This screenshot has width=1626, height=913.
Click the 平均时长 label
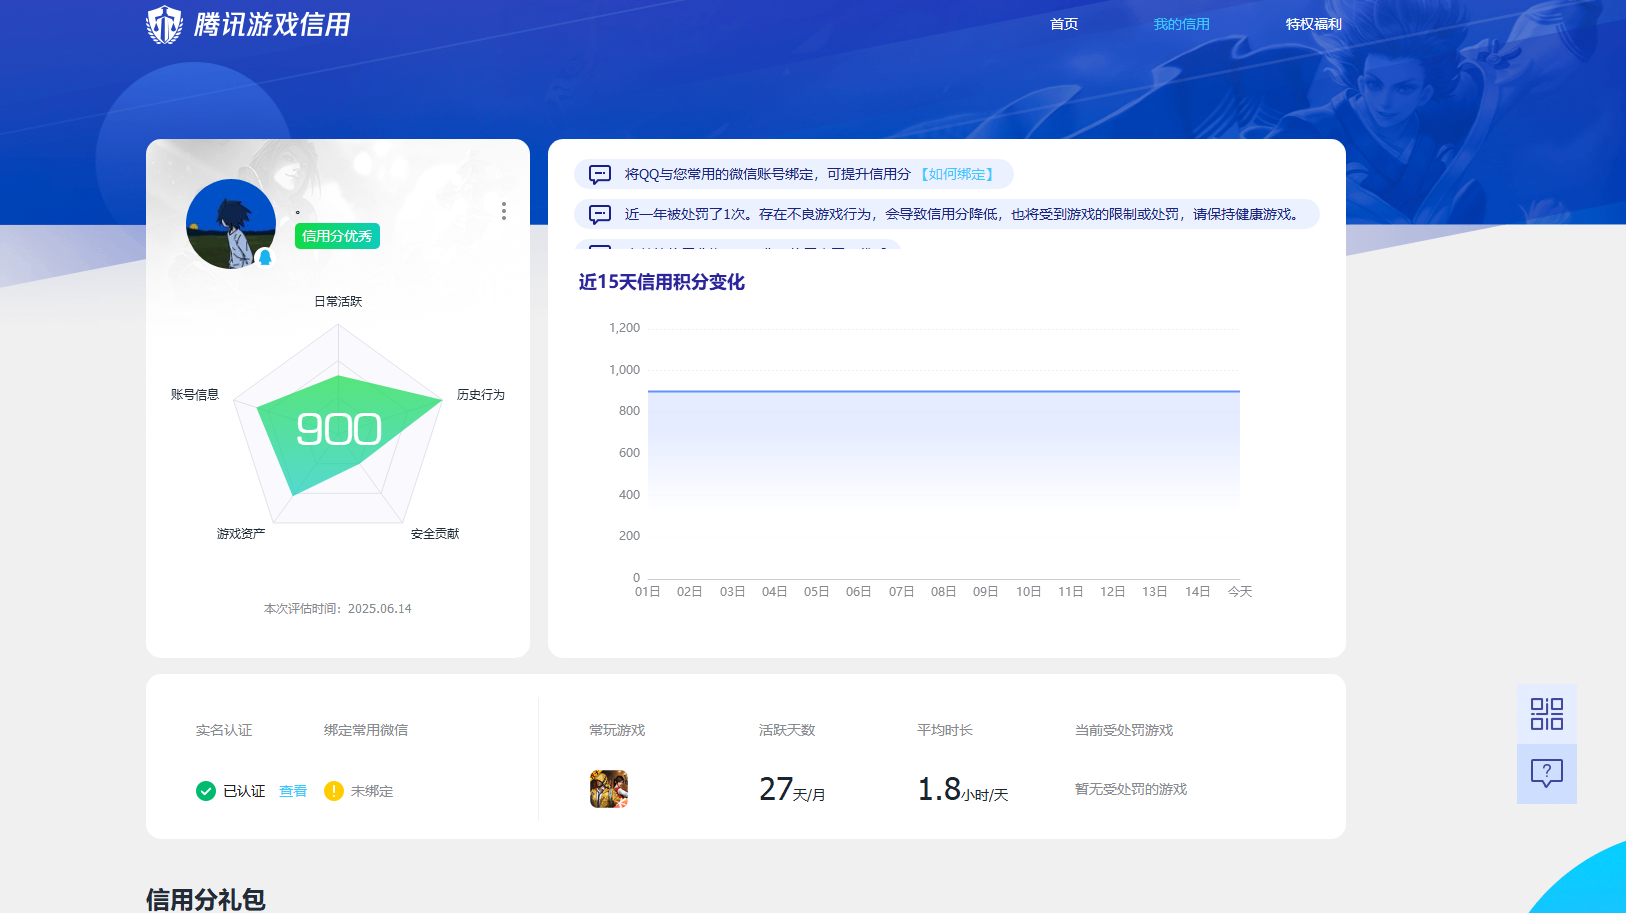point(945,730)
